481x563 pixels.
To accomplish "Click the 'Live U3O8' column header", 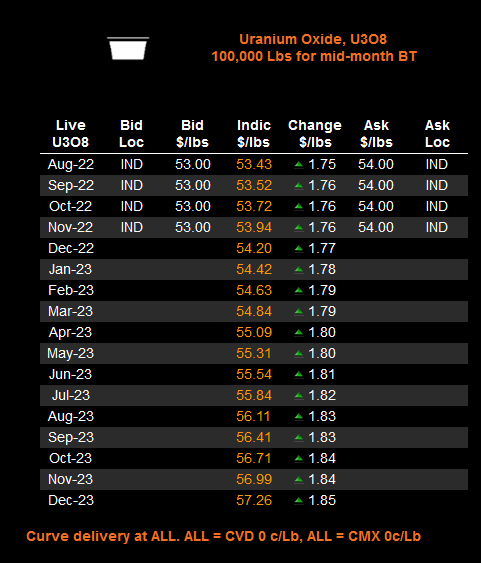I will coord(70,134).
